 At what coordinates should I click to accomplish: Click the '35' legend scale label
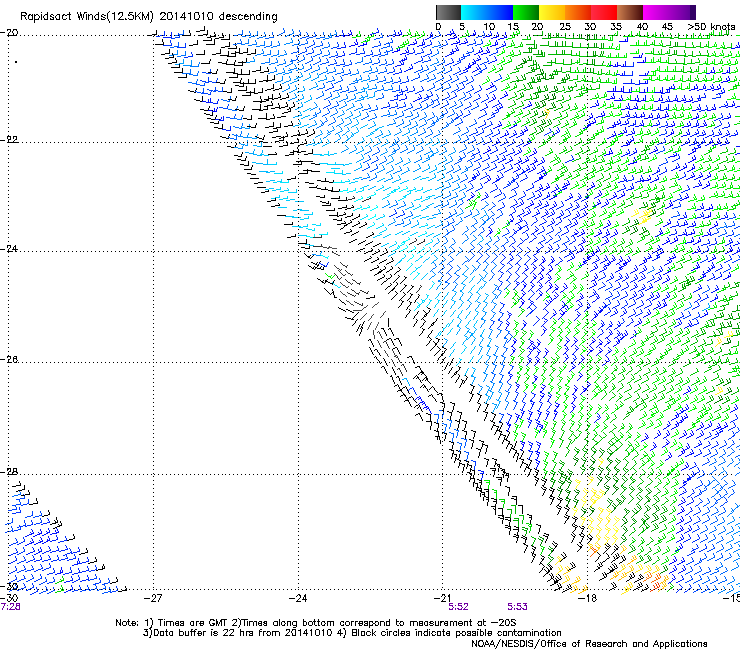[x=616, y=27]
